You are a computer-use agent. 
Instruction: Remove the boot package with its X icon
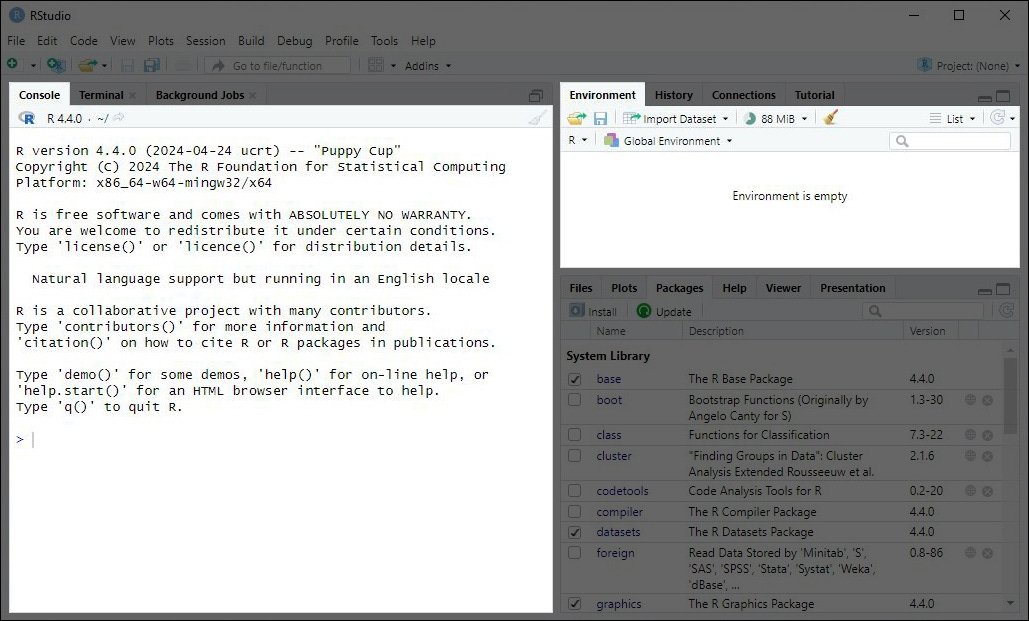988,400
